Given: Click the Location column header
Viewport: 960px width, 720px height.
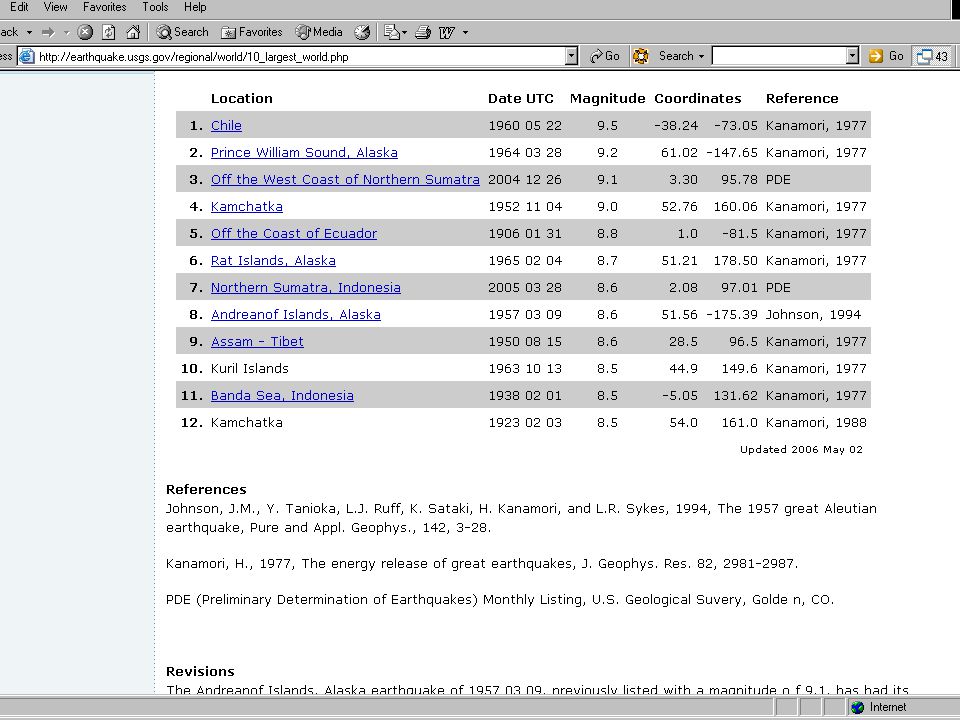Looking at the screenshot, I should [x=242, y=99].
